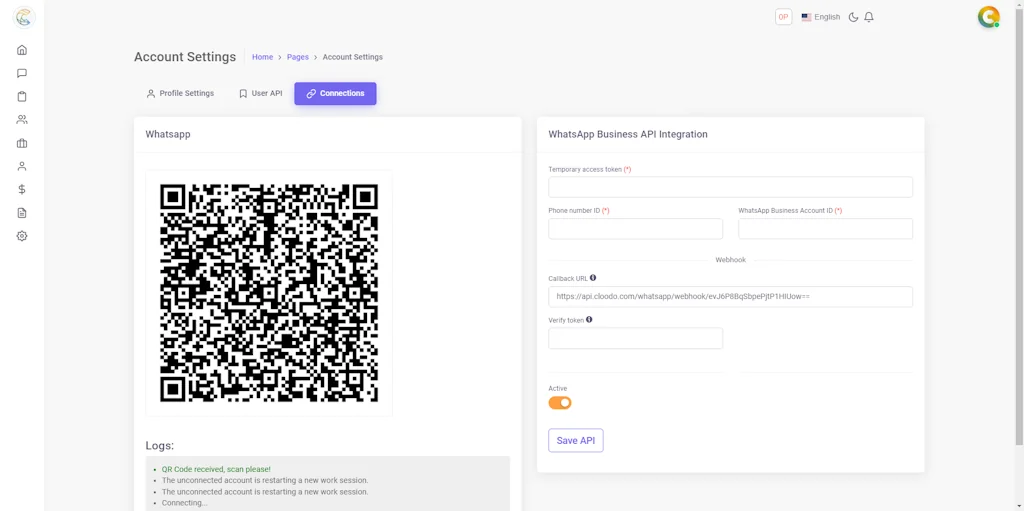The image size is (1024, 511).
Task: Open the English language dropdown
Action: [x=820, y=17]
